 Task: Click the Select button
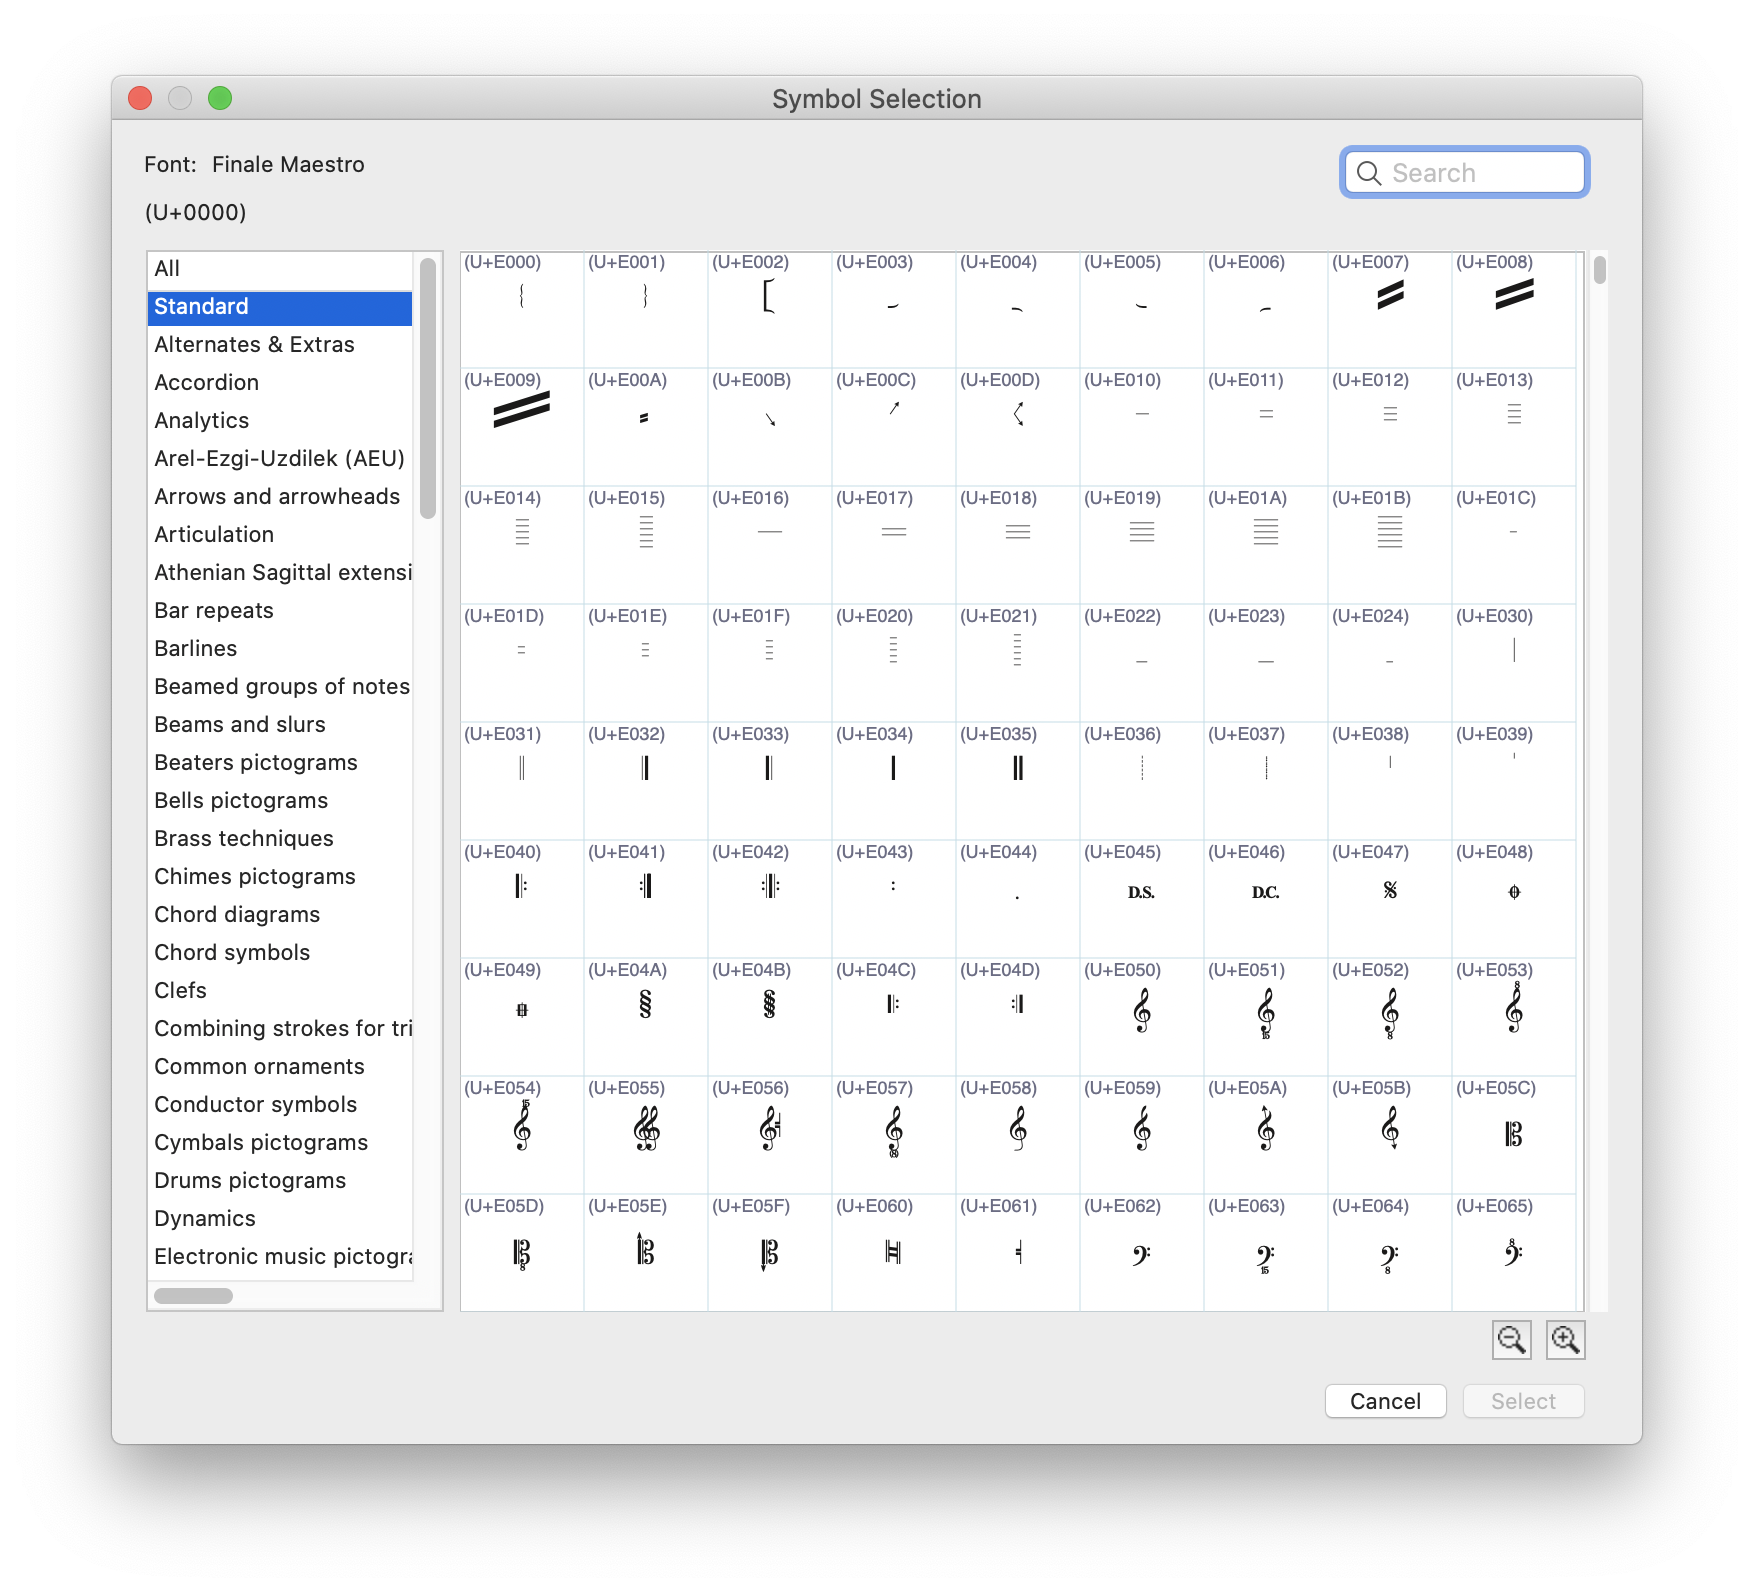[x=1523, y=1401]
